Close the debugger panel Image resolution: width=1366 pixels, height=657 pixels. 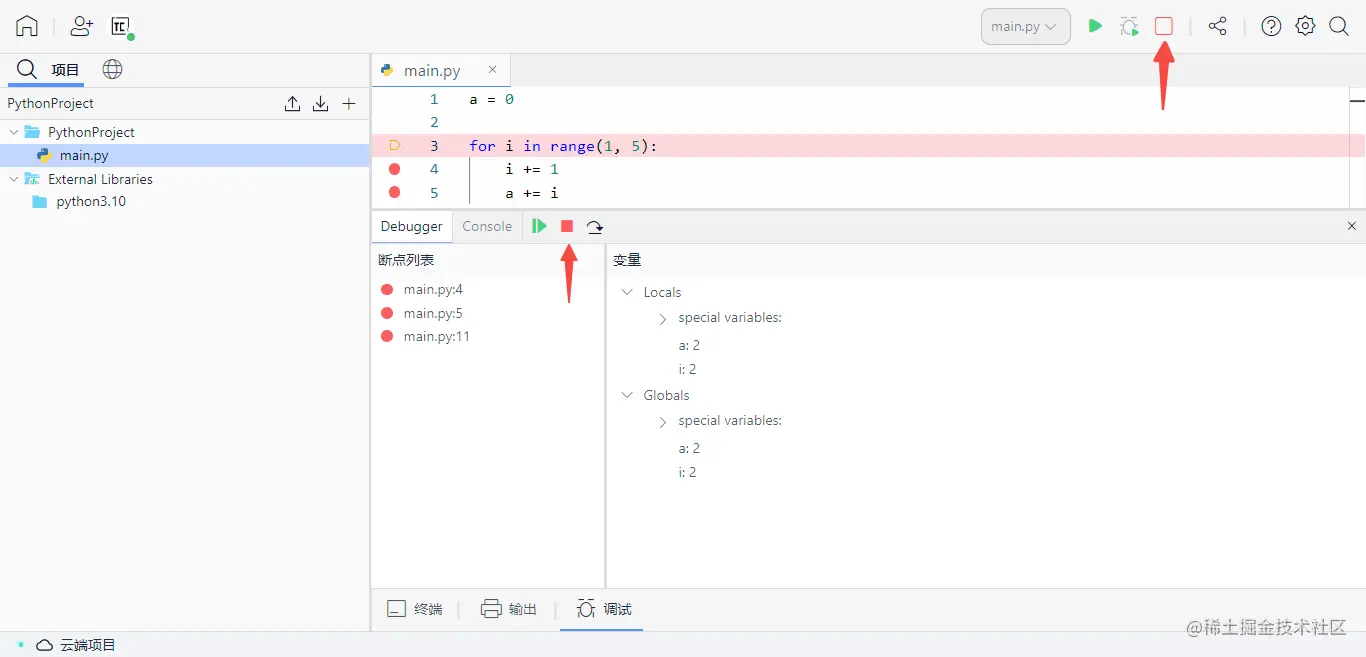(1352, 226)
